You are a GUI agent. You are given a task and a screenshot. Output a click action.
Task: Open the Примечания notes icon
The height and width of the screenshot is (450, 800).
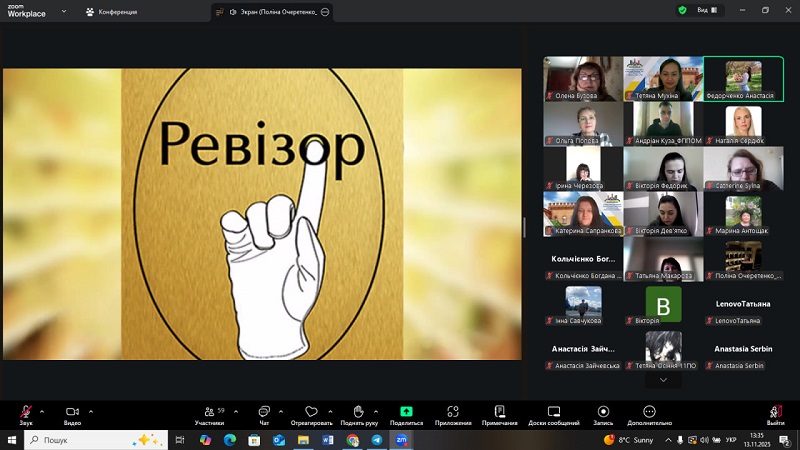point(499,412)
